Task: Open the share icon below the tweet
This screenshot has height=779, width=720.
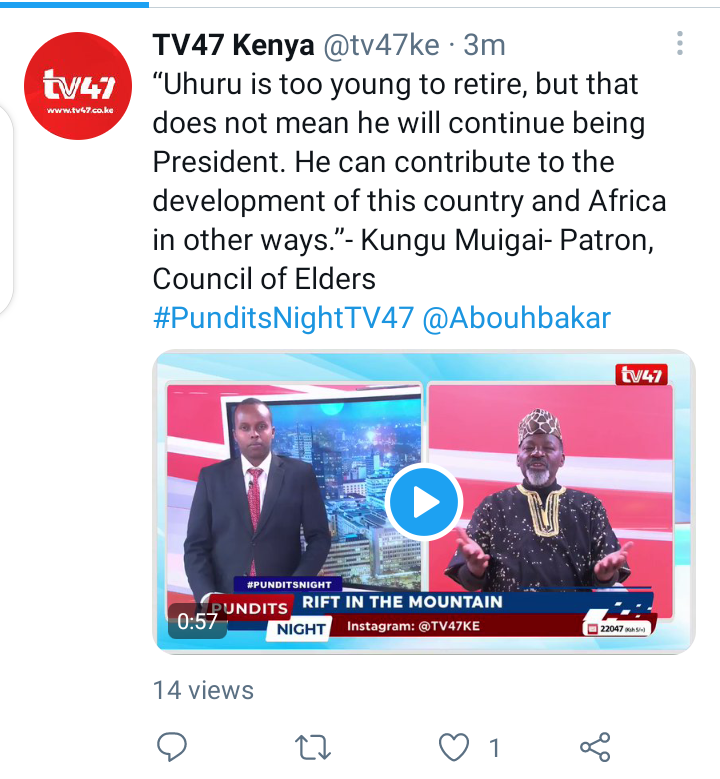Action: point(595,747)
